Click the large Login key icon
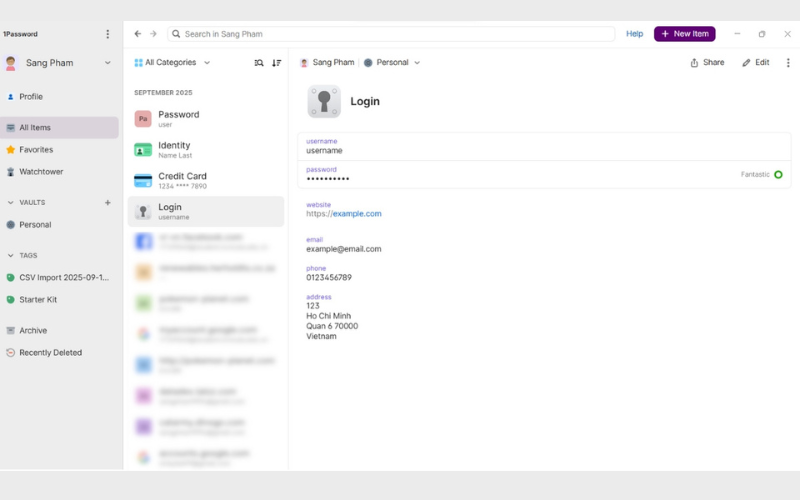The image size is (800, 500). 324,101
